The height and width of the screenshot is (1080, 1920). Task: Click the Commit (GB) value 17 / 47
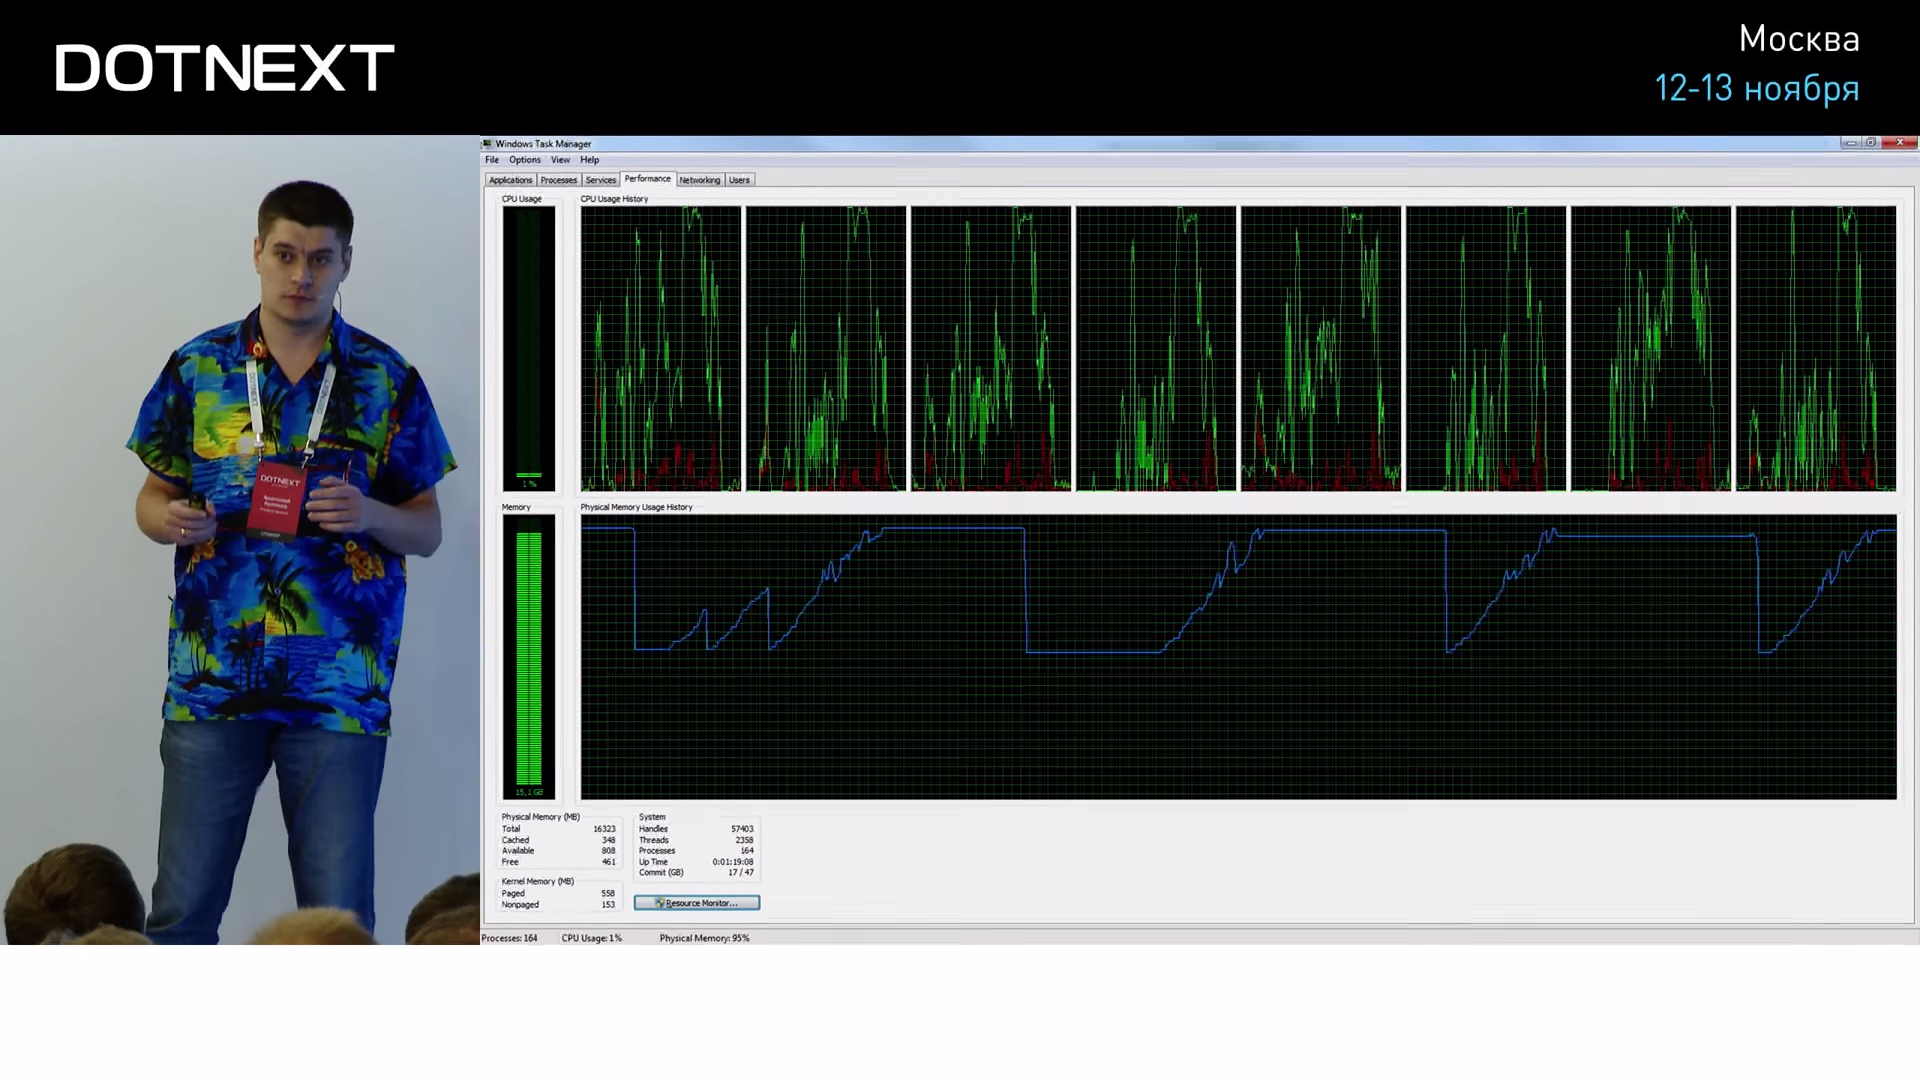(741, 873)
